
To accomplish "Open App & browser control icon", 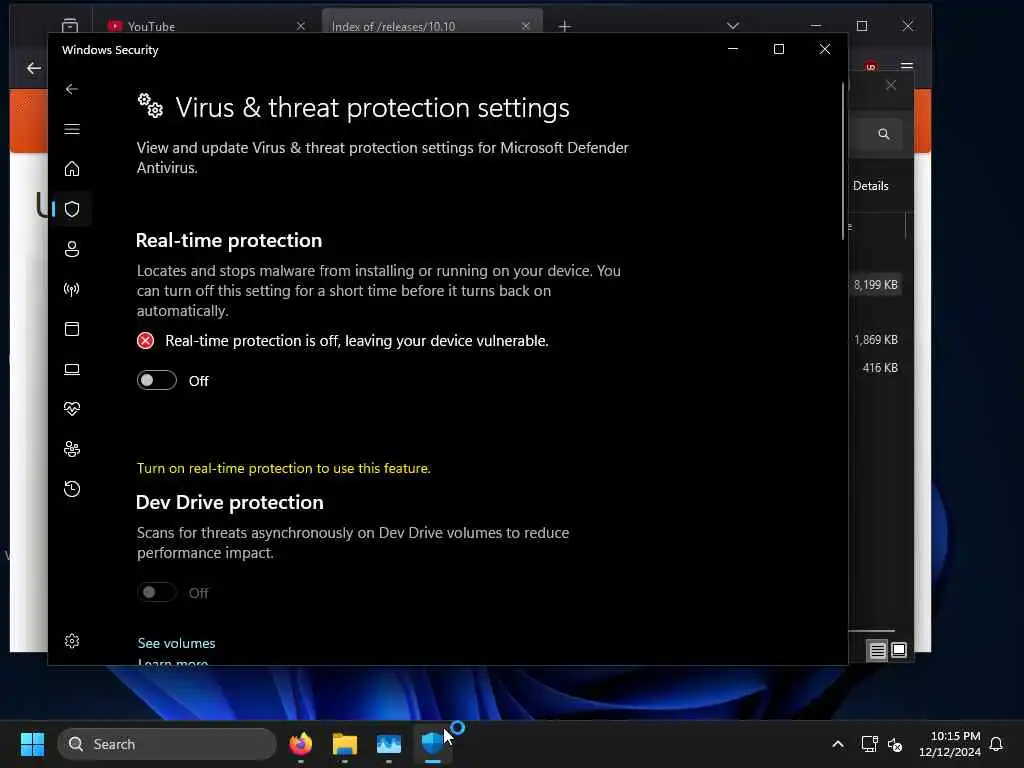I will [x=72, y=328].
